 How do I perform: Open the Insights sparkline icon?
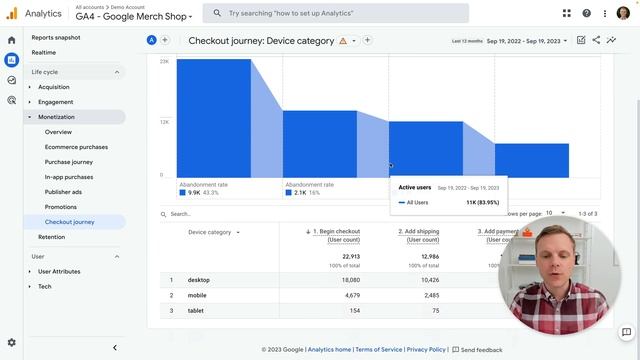point(611,40)
